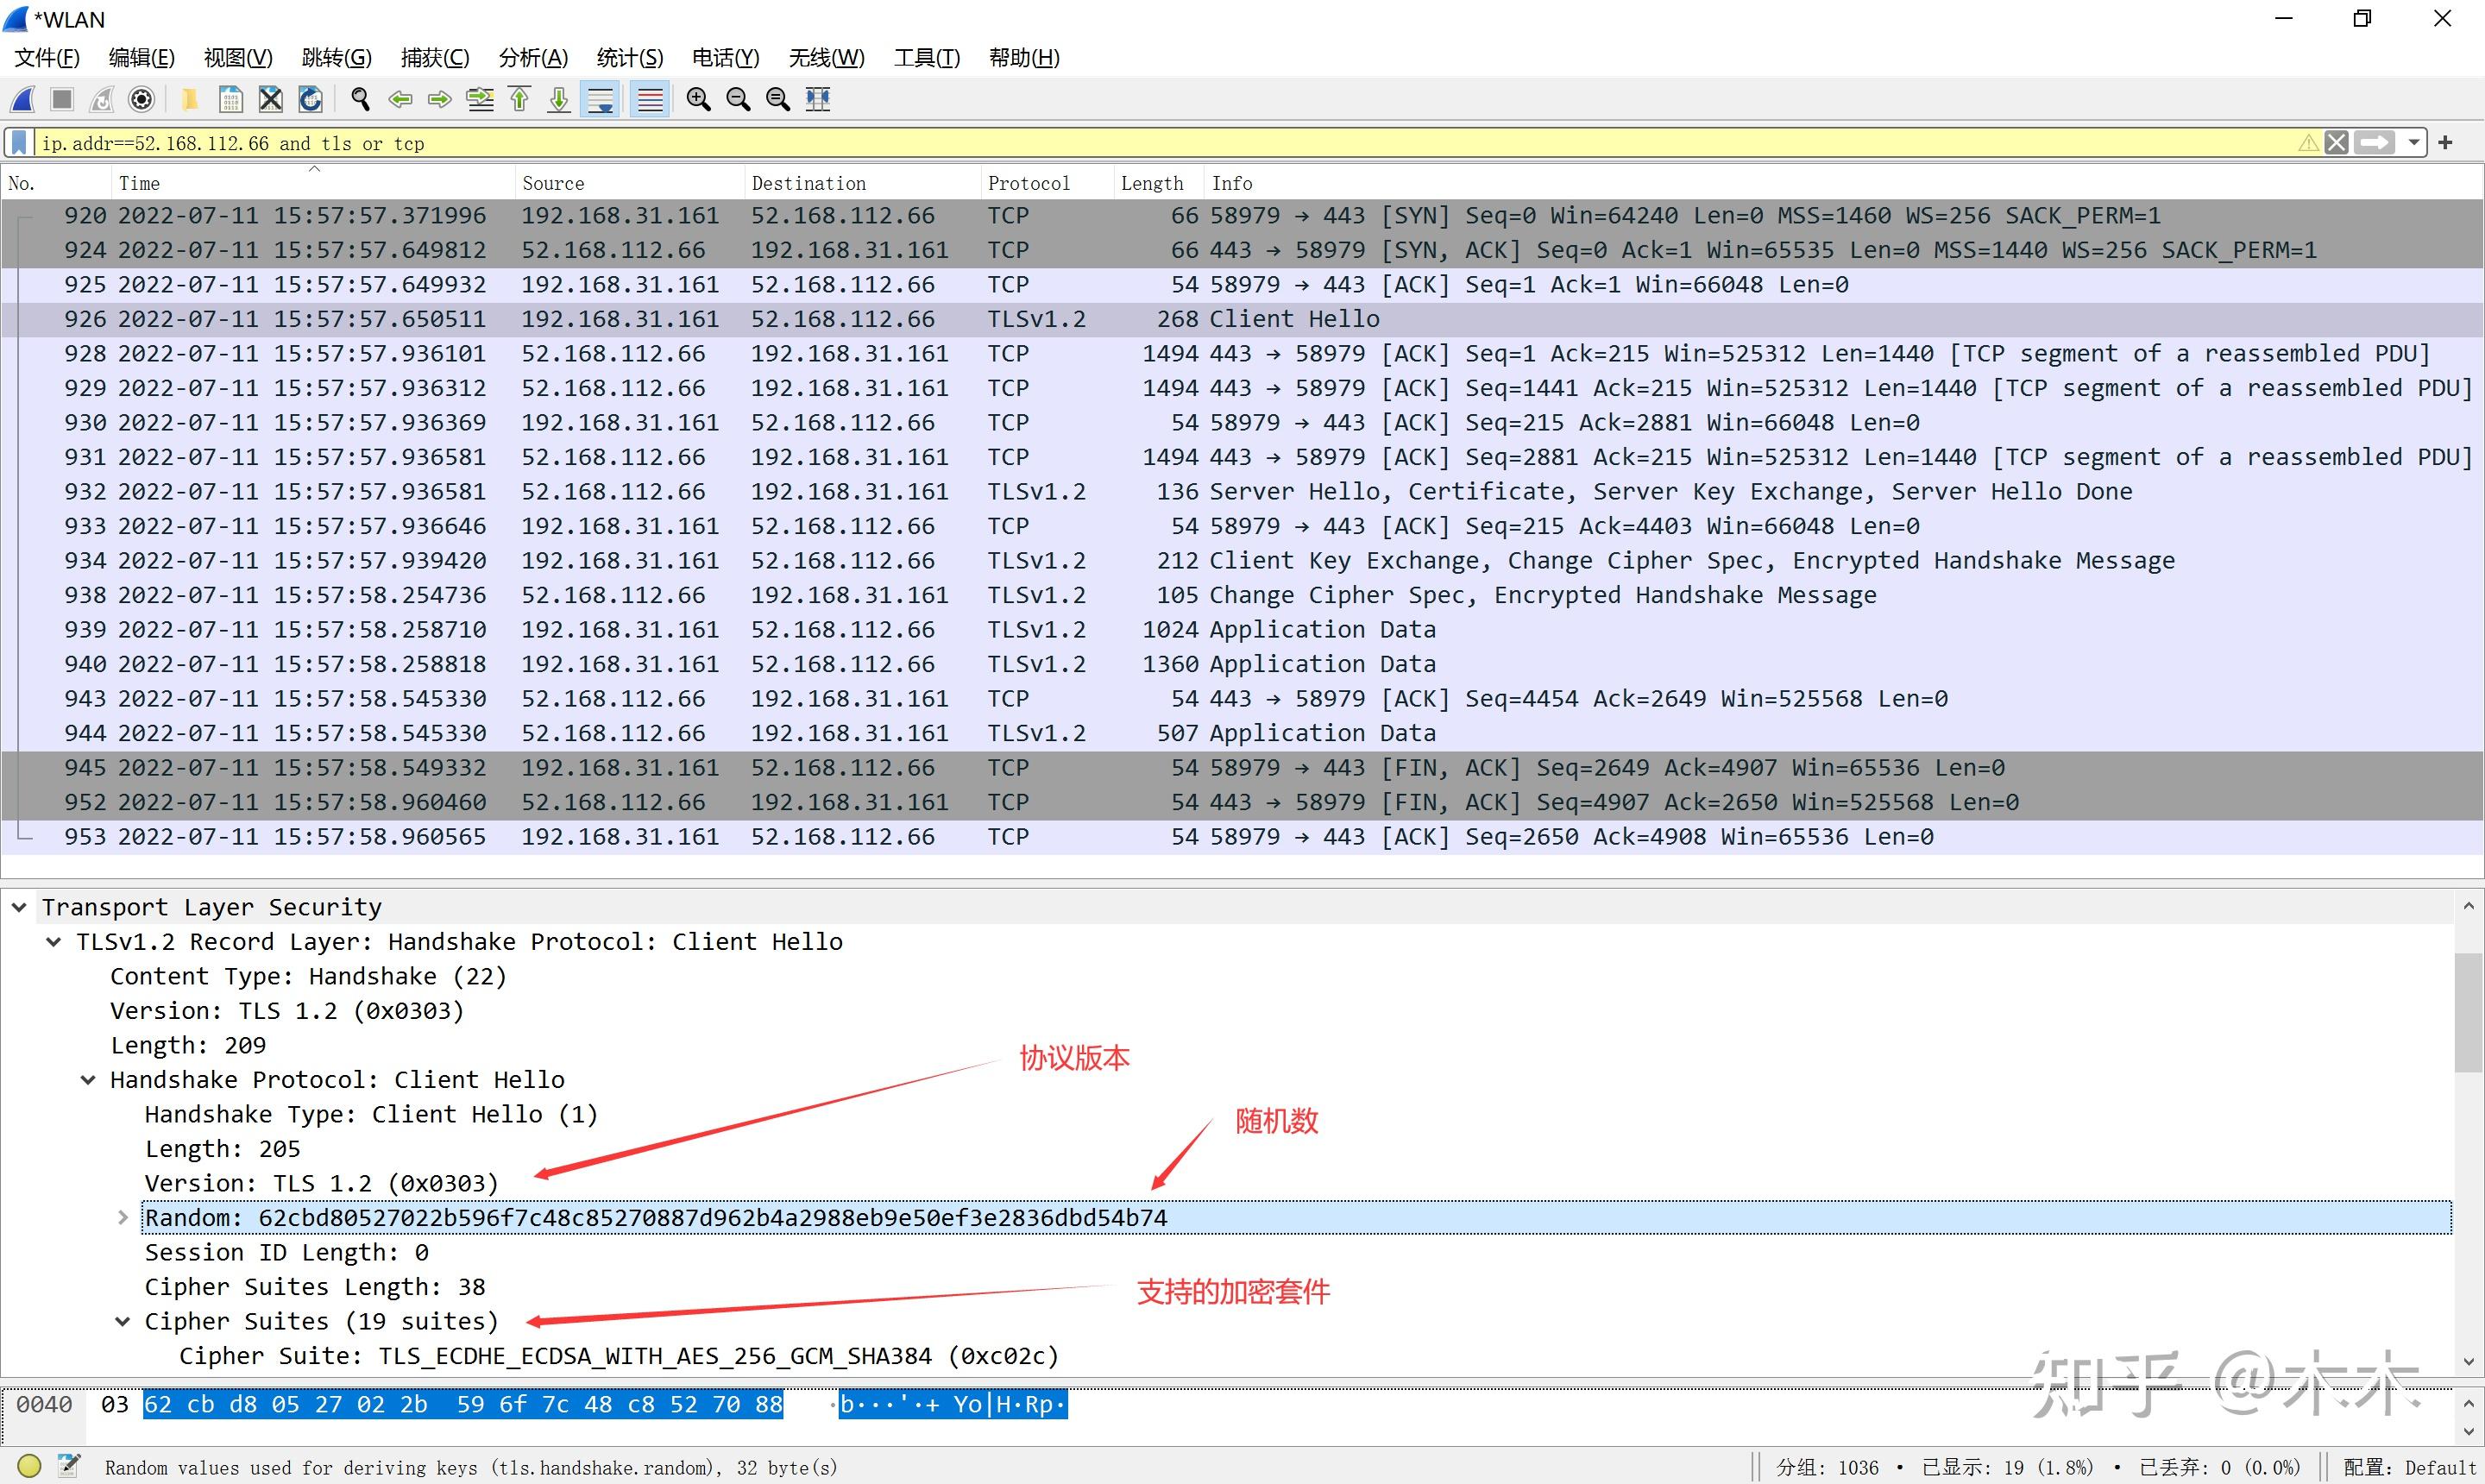Toggle packet list colorization rules
Screen dimensions: 2485x1484
click(x=650, y=99)
